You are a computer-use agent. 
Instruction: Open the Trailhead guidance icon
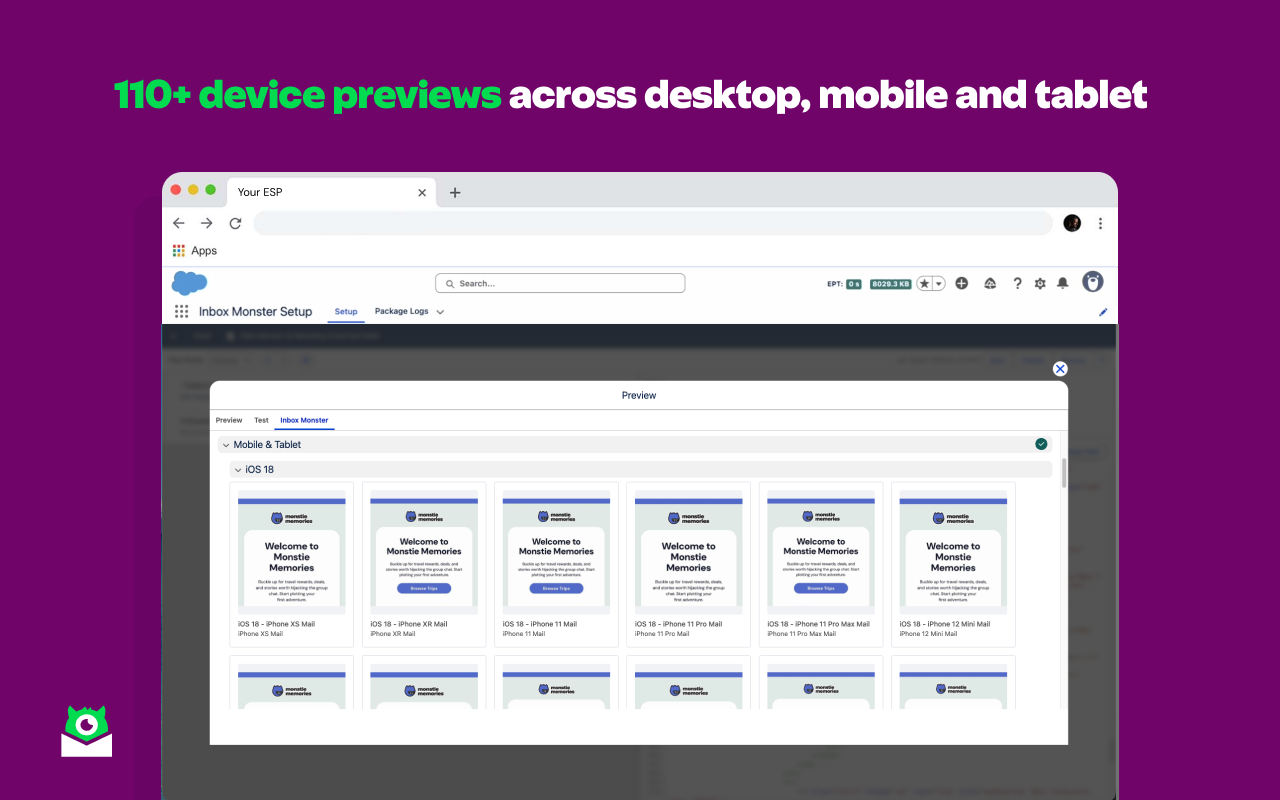pos(990,283)
